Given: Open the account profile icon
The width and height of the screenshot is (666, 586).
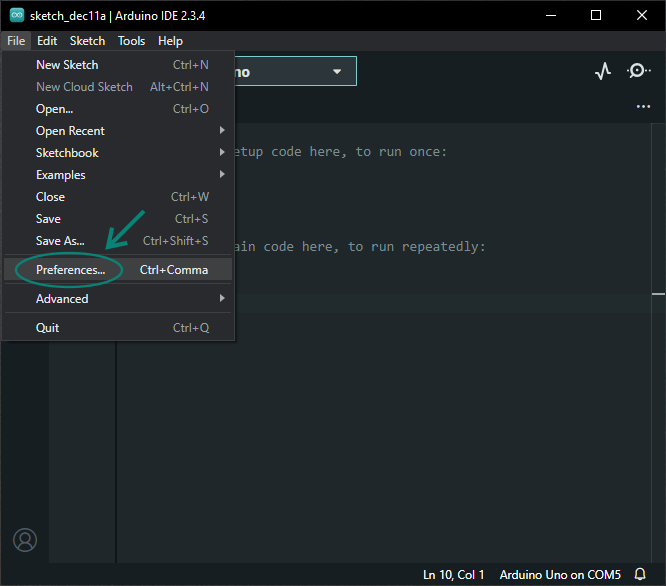Looking at the screenshot, I should tap(25, 540).
